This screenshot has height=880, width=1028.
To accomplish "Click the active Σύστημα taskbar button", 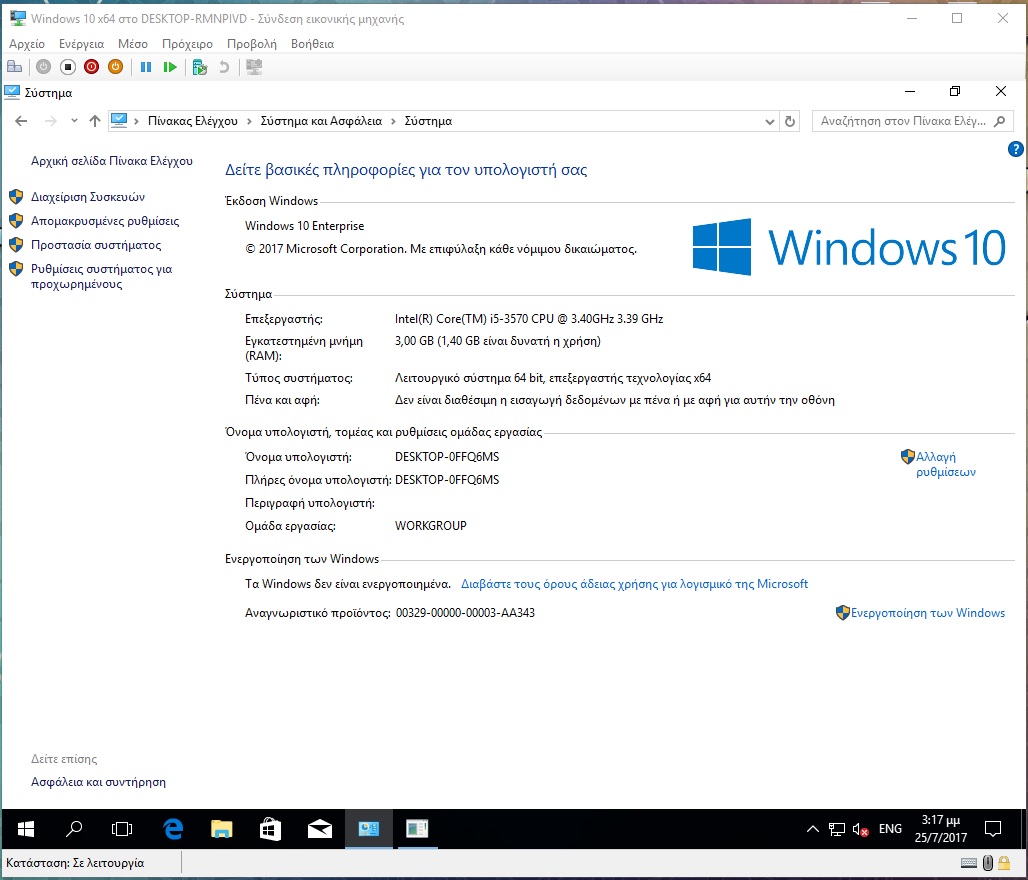I will [368, 830].
